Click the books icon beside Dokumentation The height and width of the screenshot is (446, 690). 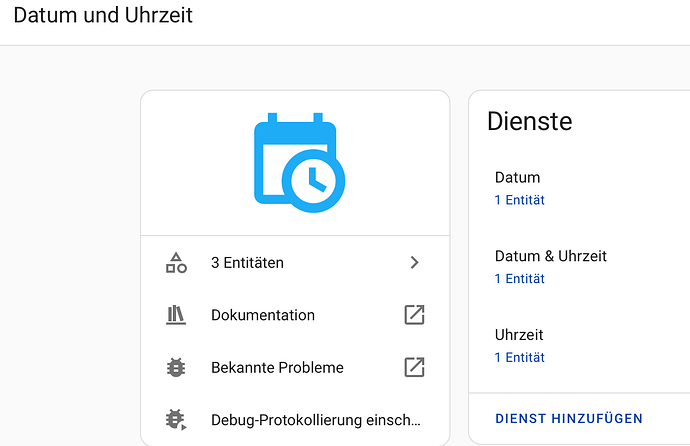pyautogui.click(x=176, y=315)
